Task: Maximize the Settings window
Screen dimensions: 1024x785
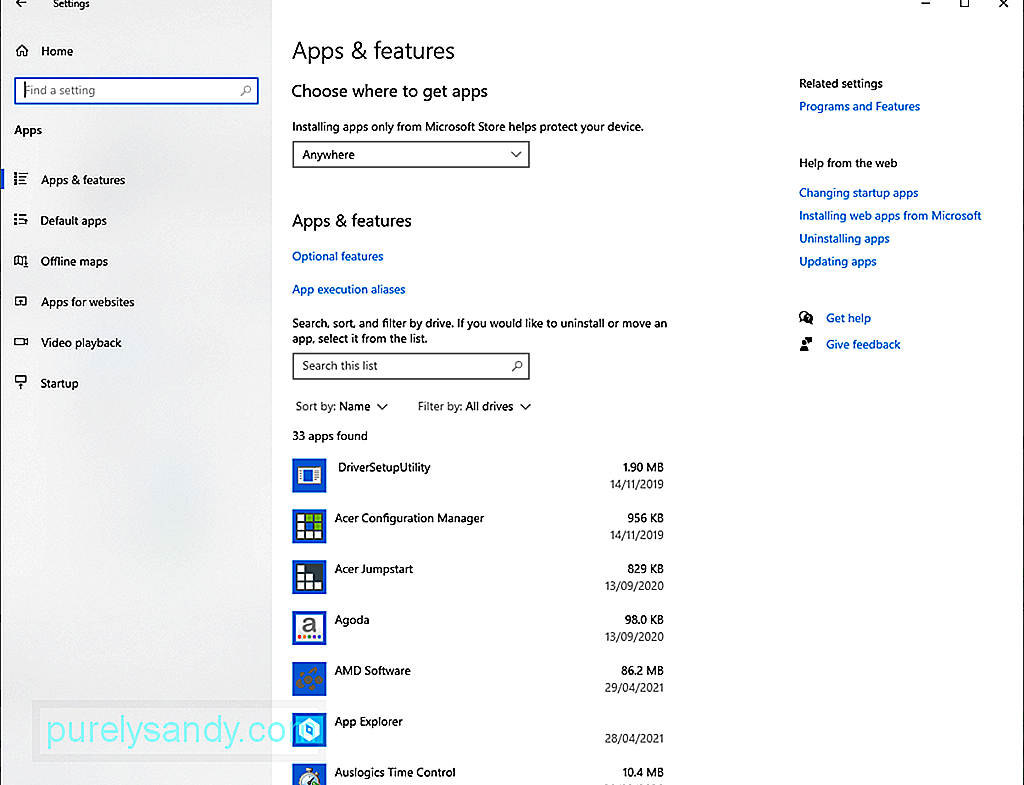Action: [964, 3]
